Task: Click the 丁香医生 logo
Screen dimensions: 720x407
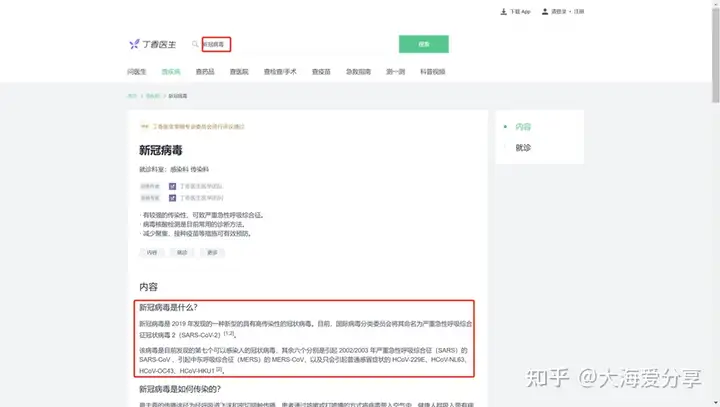Action: pos(152,44)
